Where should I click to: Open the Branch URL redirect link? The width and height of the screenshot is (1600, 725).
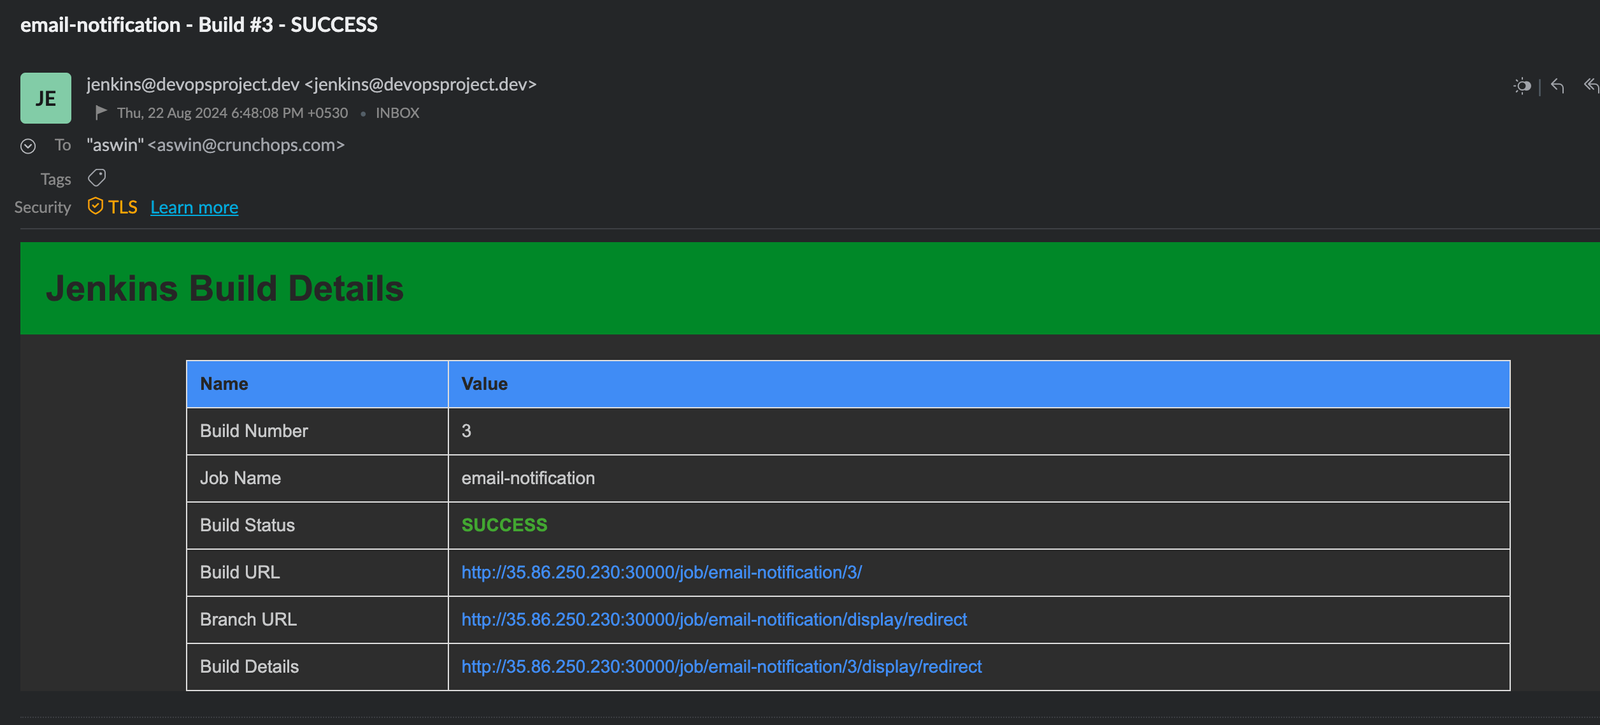coord(714,619)
